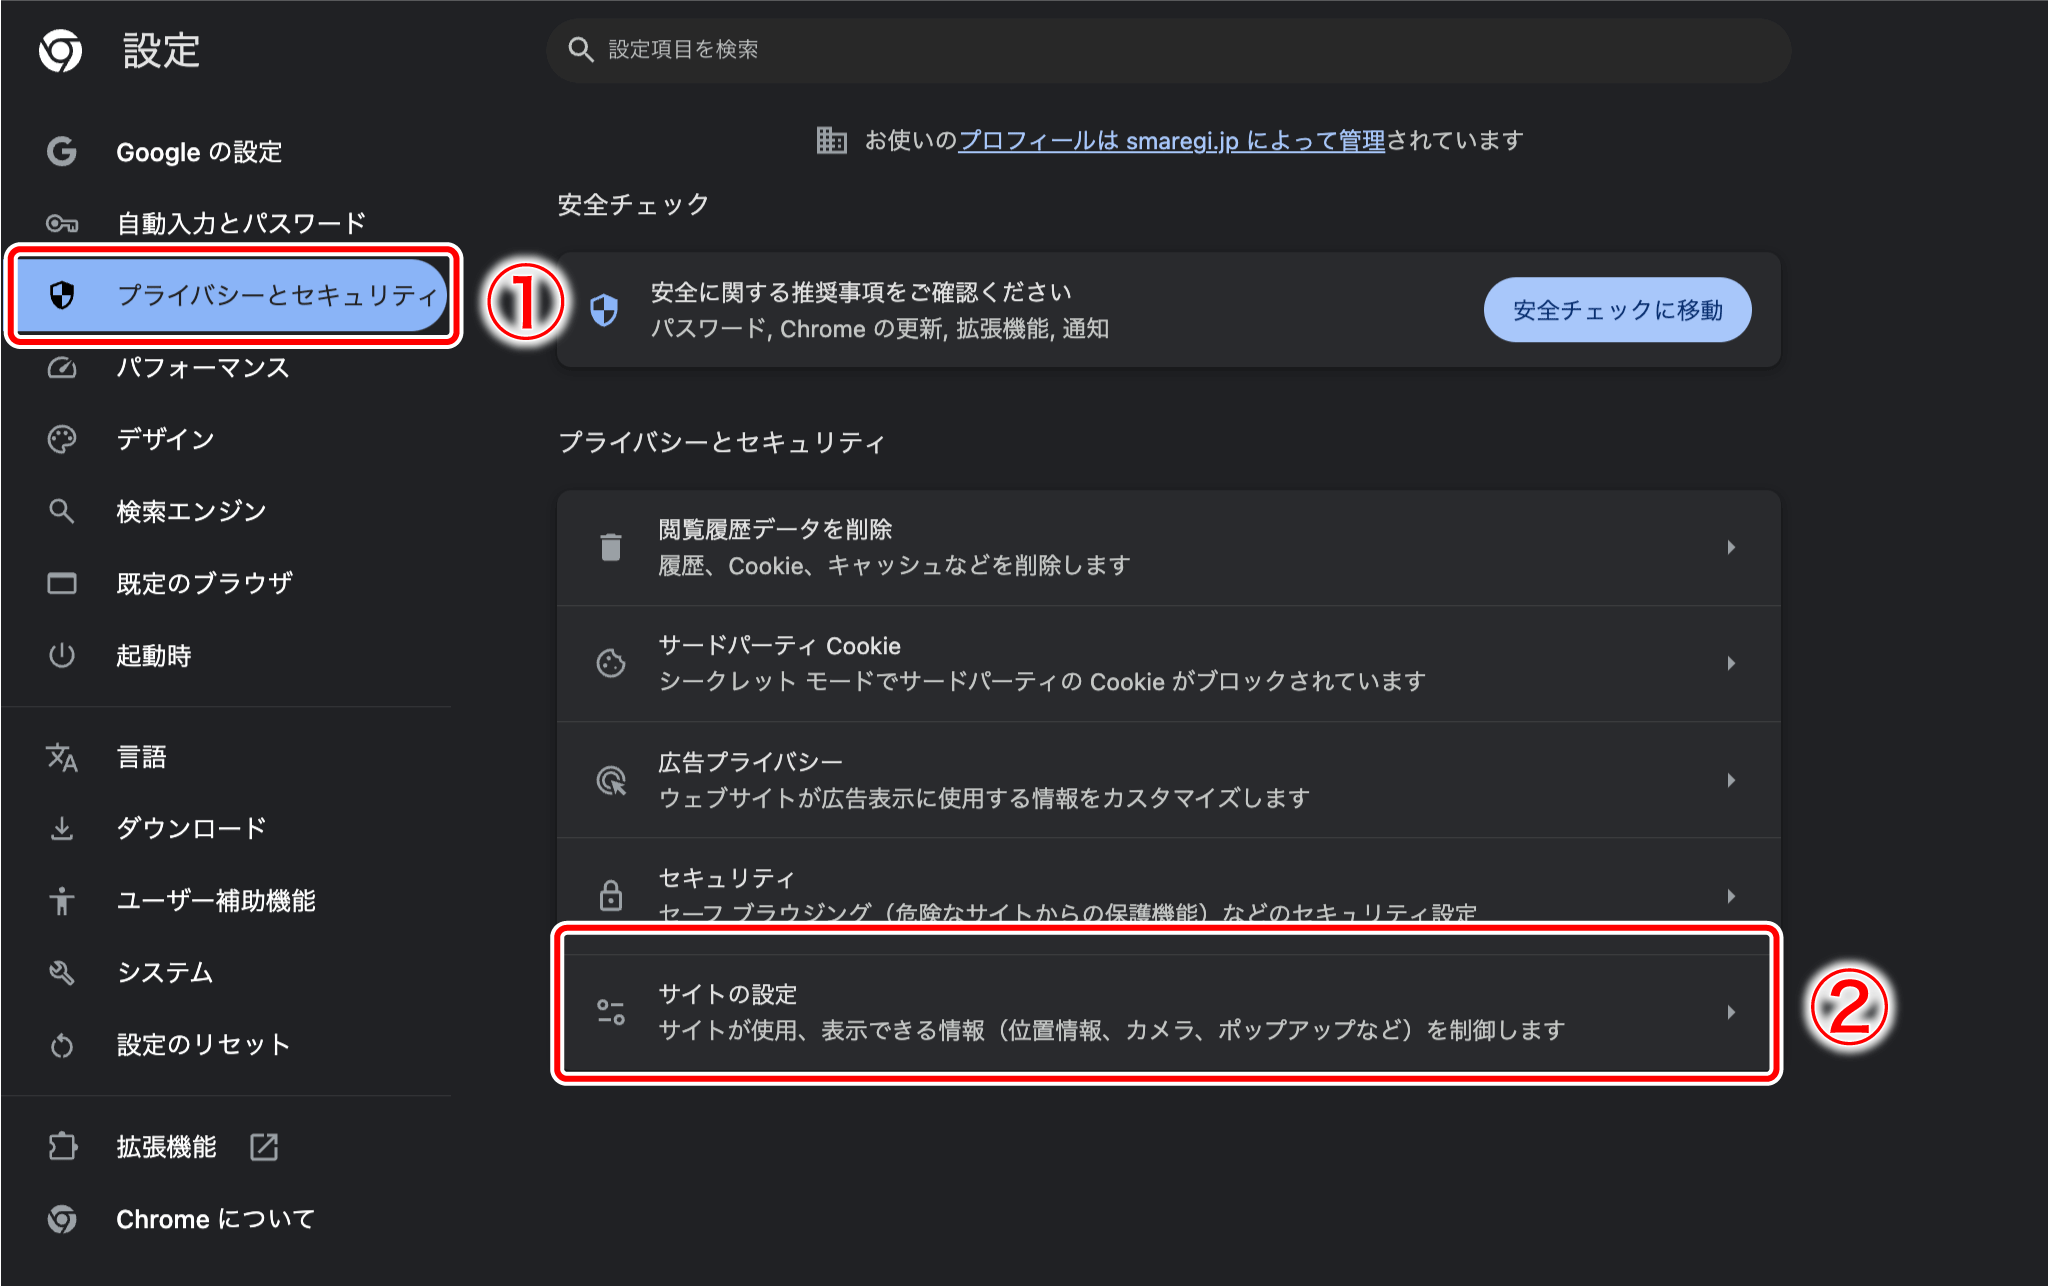Click the trash icon beside 閲覧履歴データを削除

point(610,547)
